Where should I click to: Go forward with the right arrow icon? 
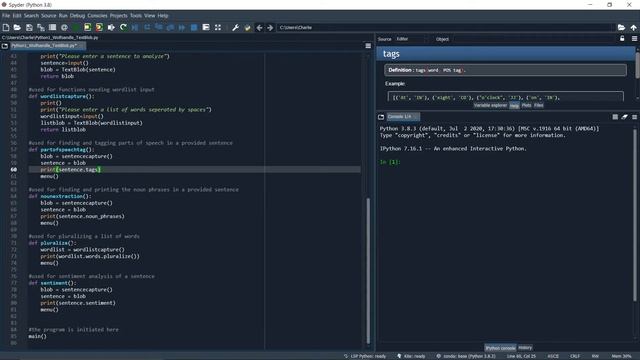coord(270,27)
